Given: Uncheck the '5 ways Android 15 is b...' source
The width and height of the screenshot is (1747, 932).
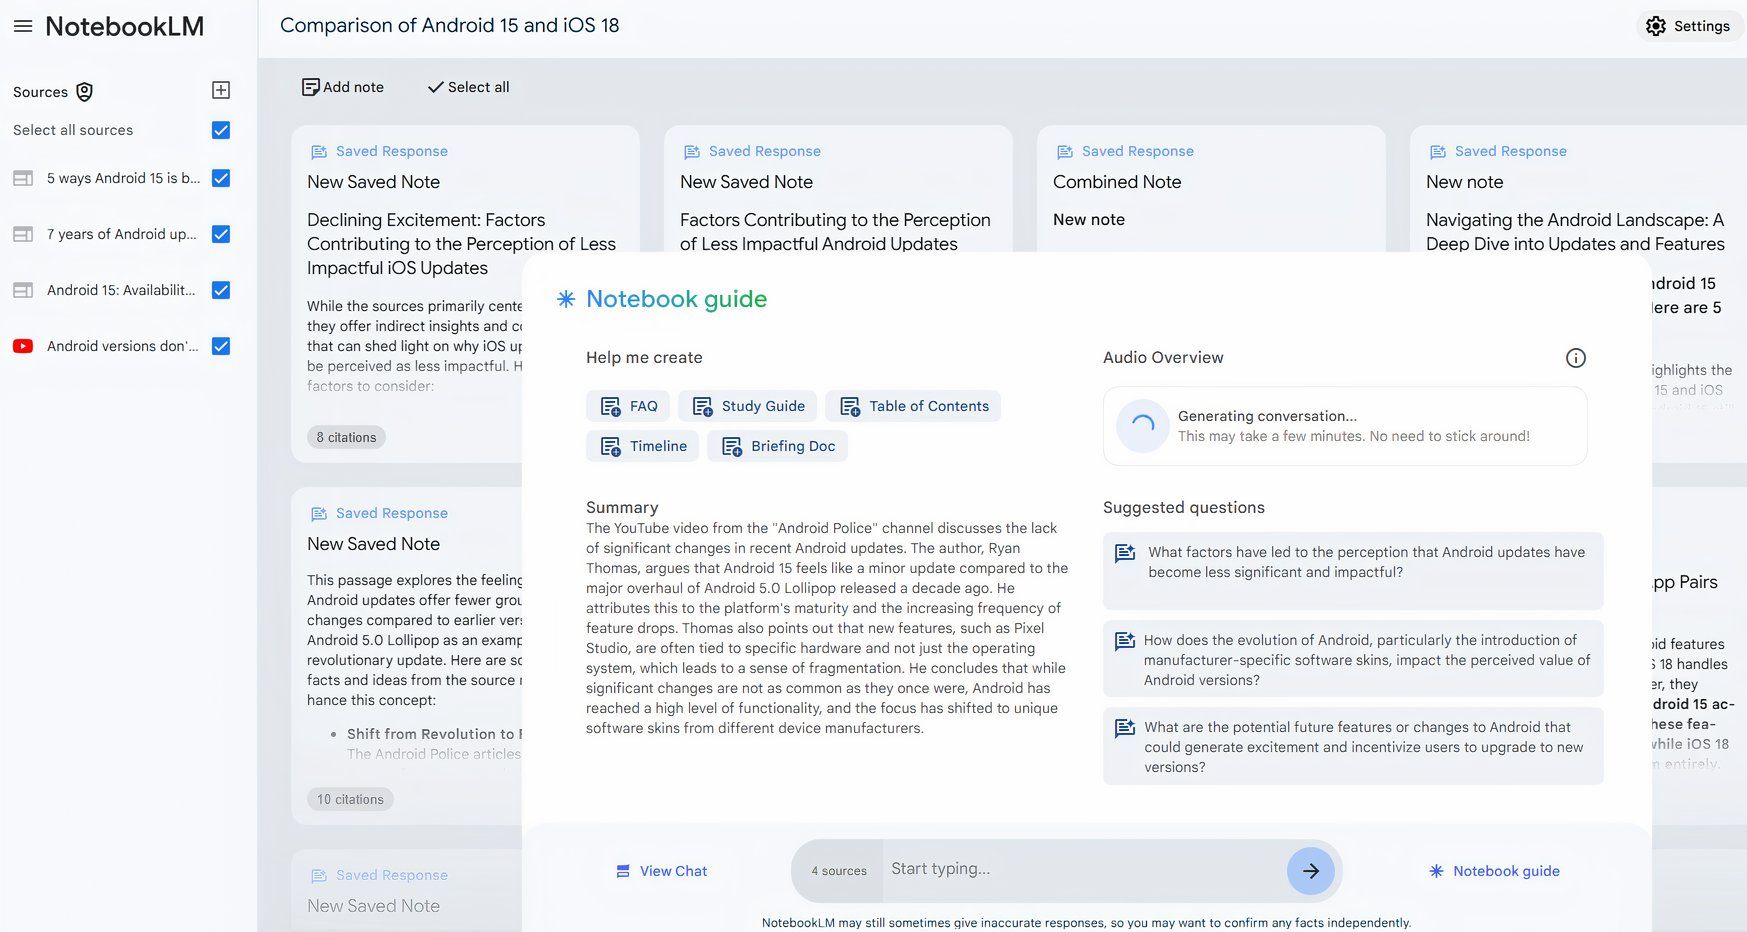Looking at the screenshot, I should pos(221,178).
